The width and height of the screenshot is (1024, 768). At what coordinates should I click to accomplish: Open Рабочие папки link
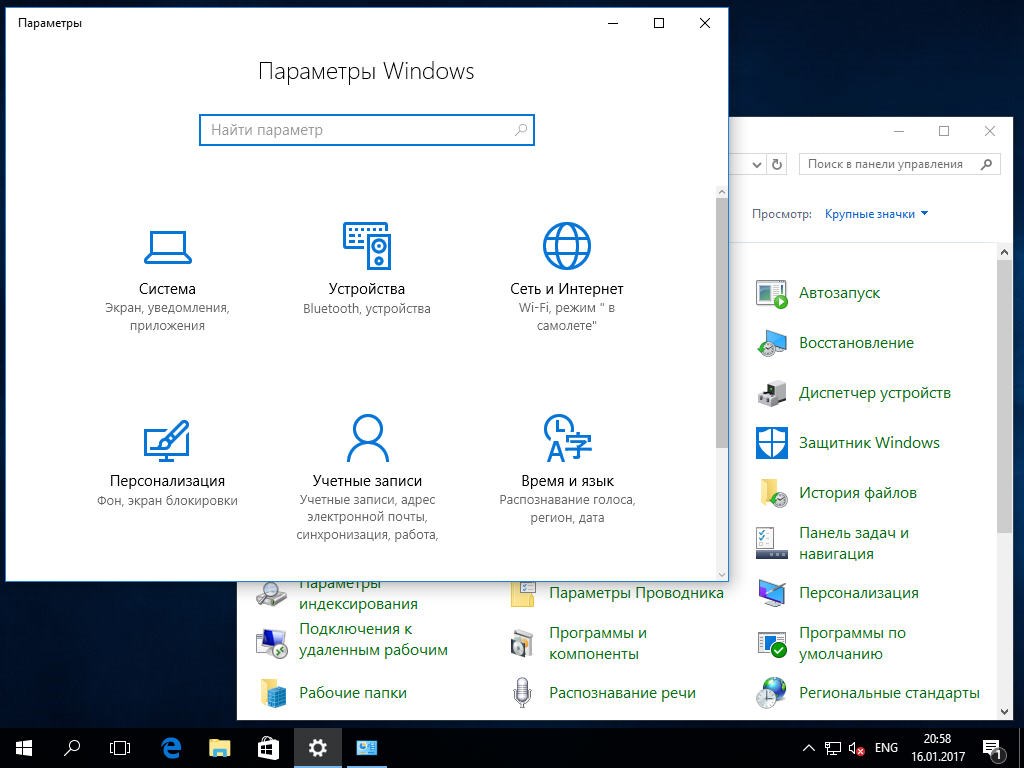pos(353,693)
